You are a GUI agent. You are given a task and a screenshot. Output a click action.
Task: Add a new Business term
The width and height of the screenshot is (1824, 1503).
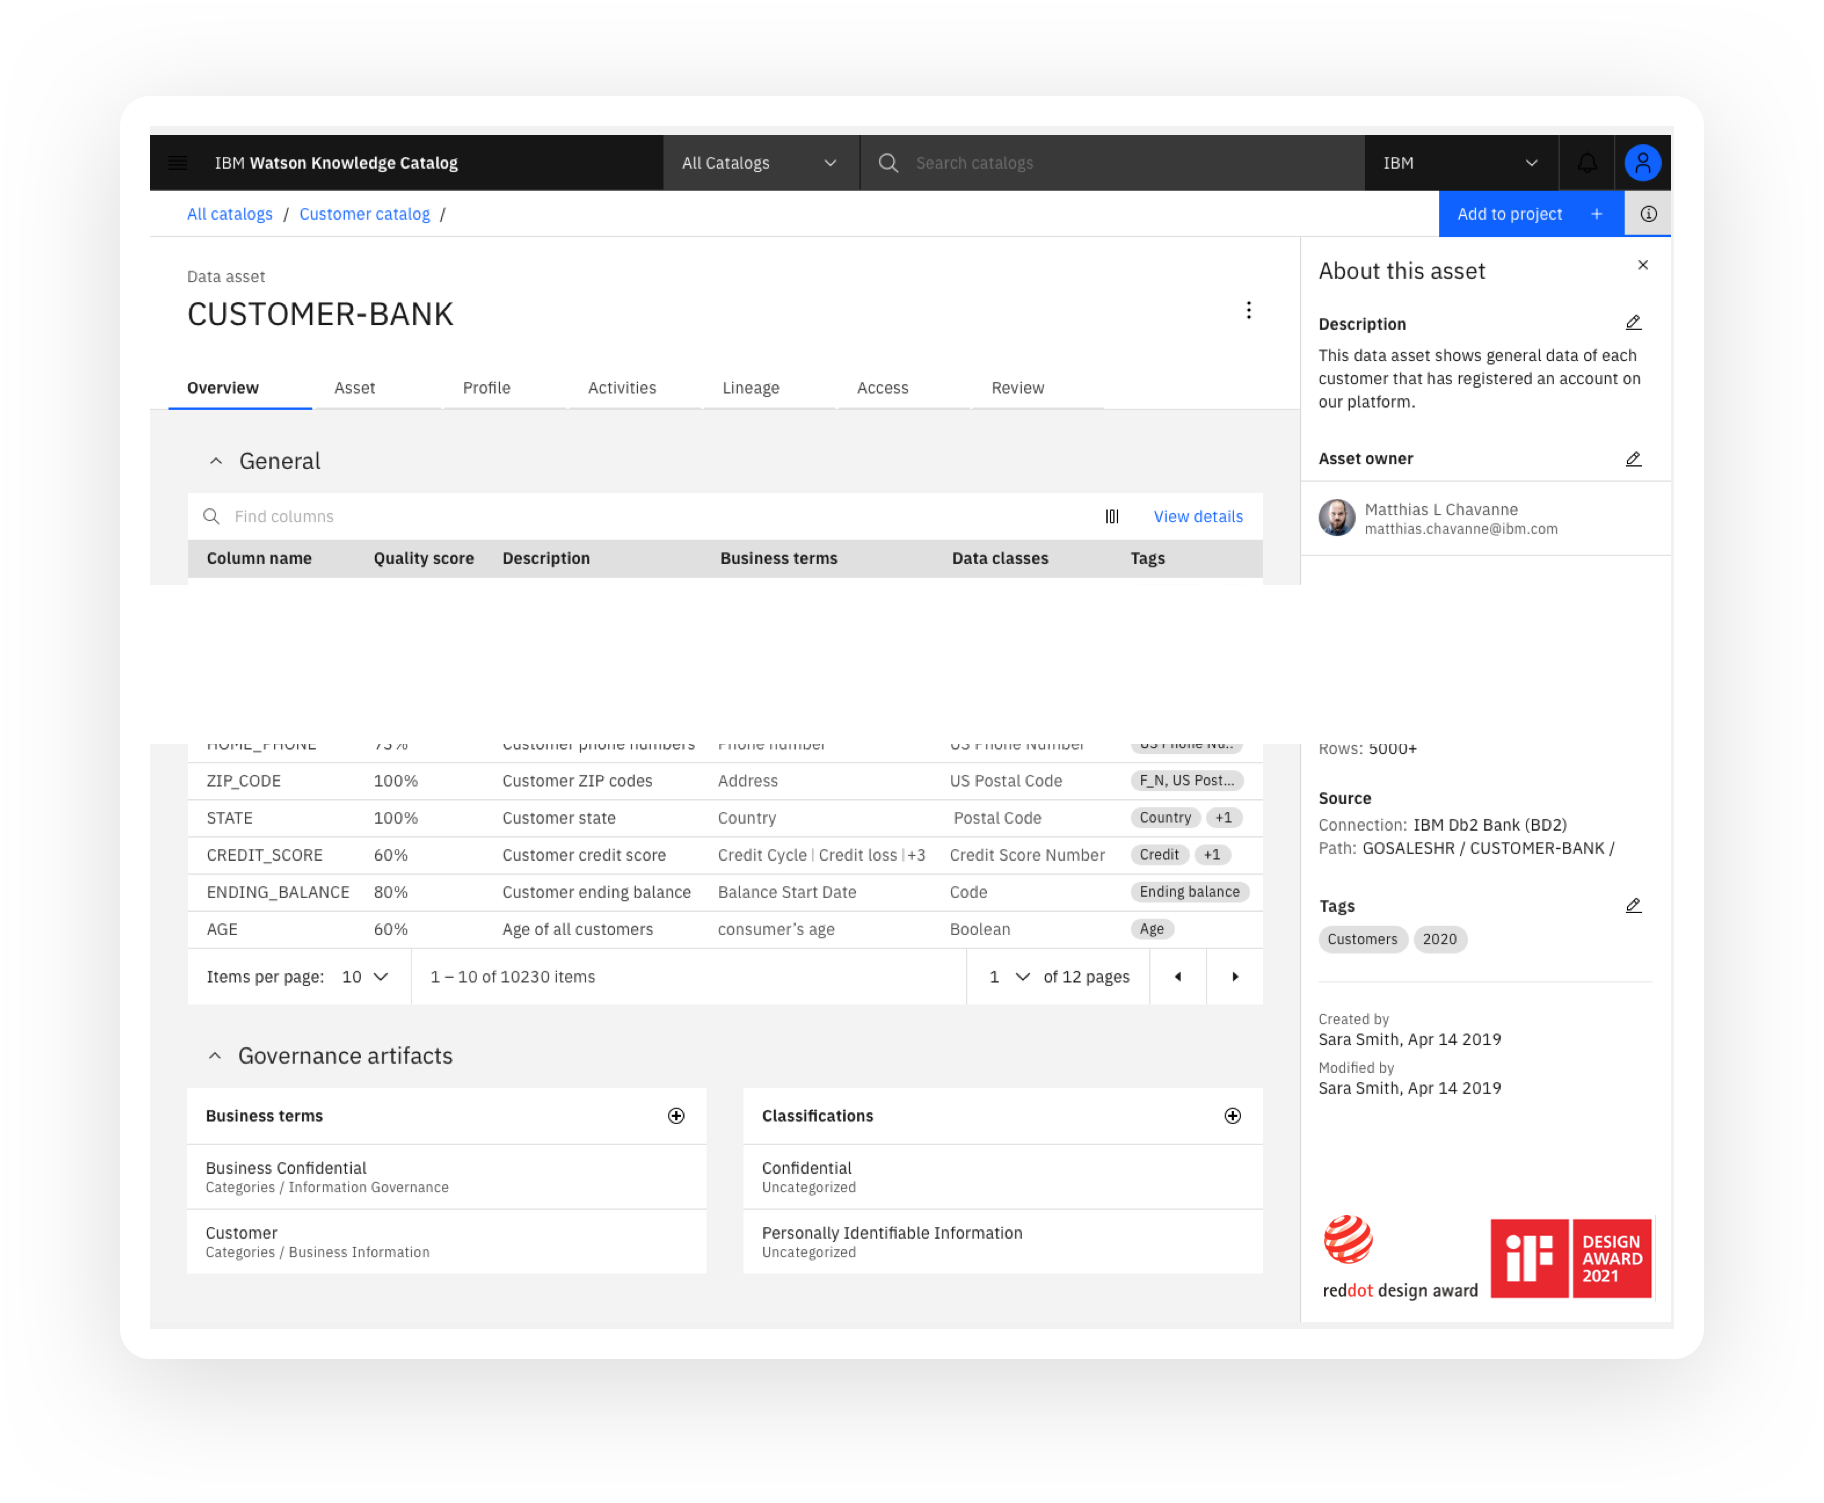[676, 1116]
